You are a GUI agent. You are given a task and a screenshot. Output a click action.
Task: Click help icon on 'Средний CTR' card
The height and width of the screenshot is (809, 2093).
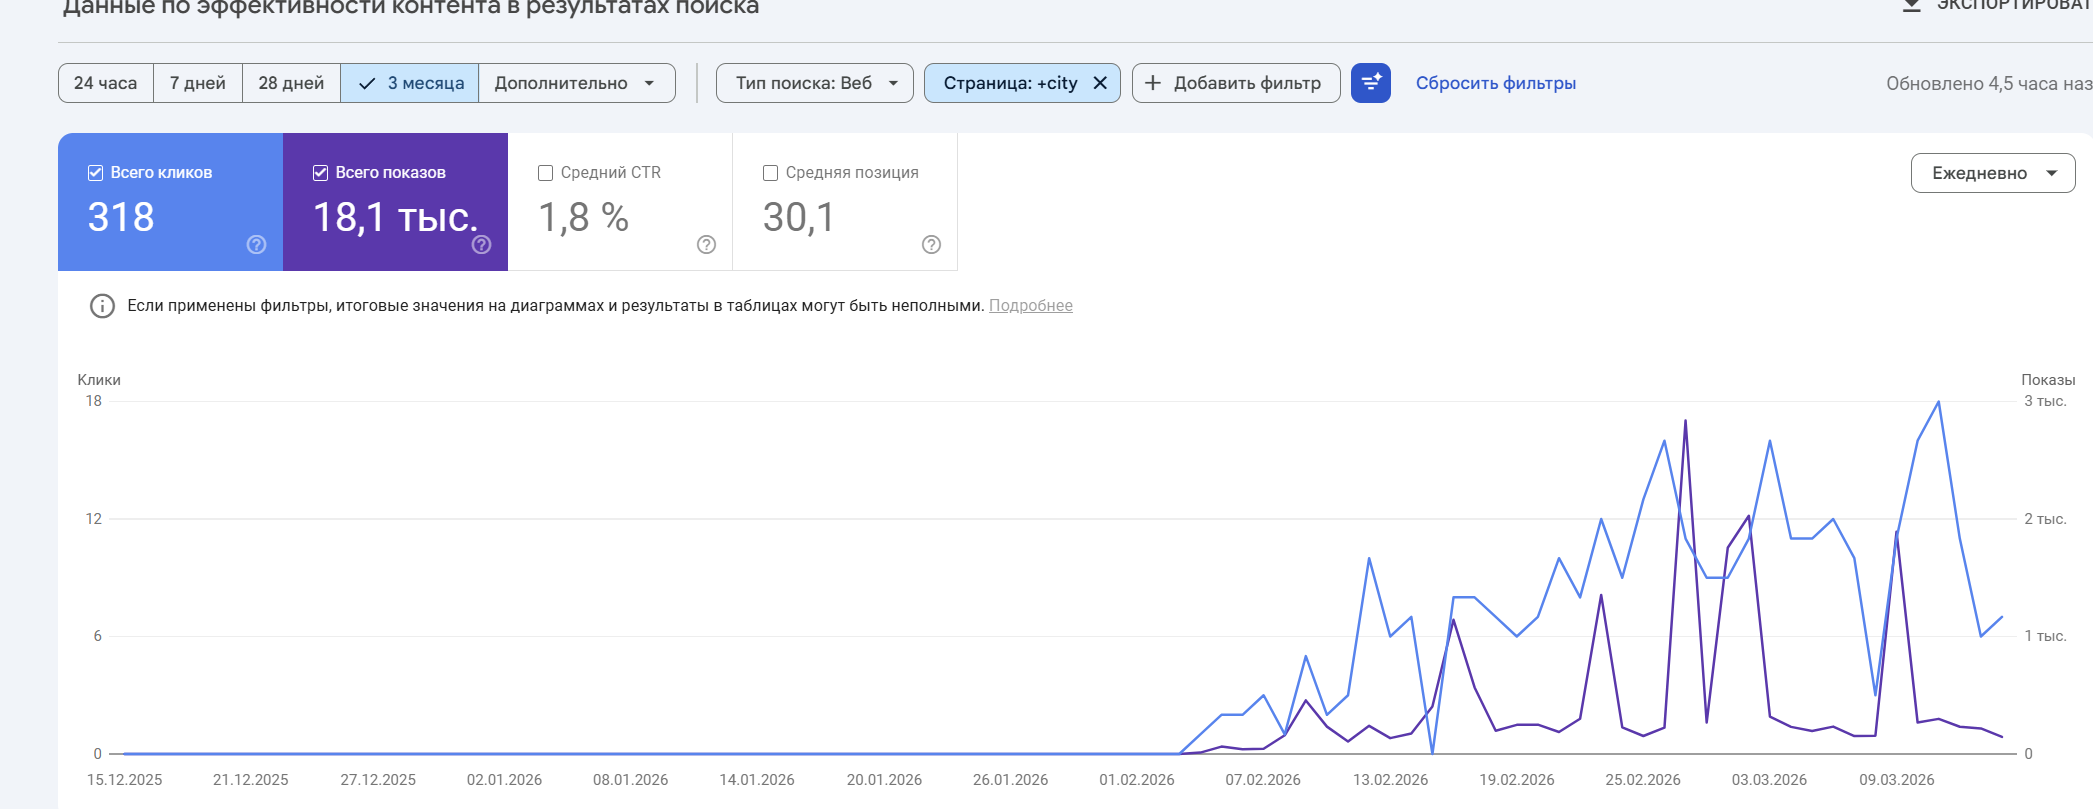[x=707, y=245]
